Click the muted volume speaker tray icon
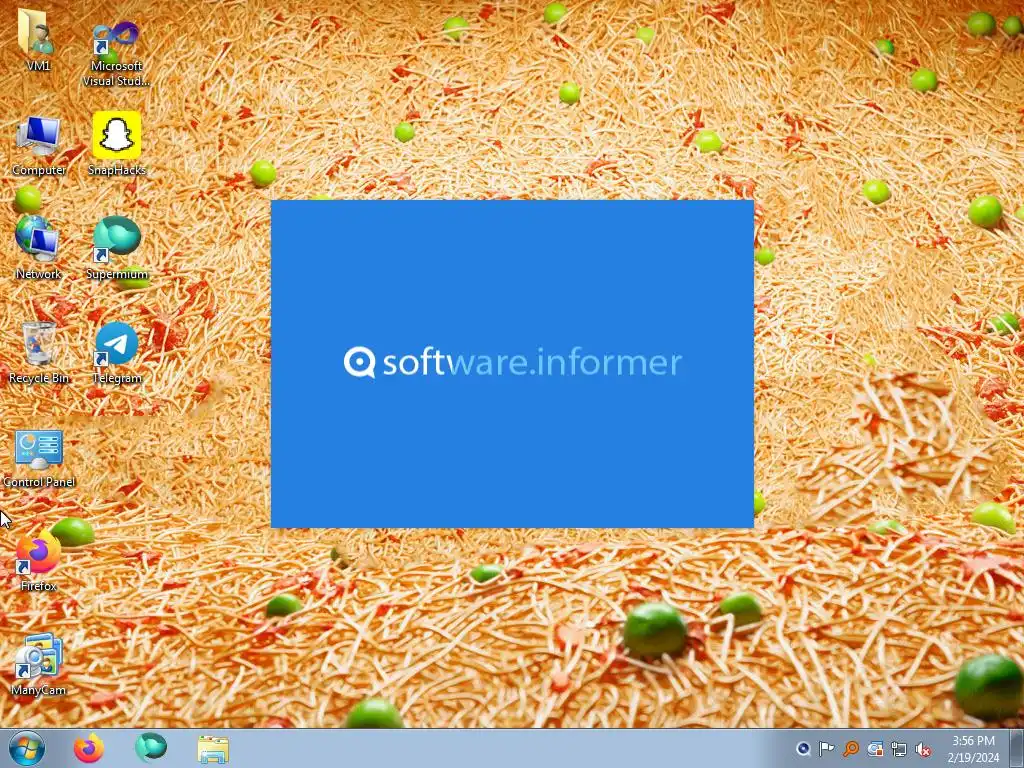The width and height of the screenshot is (1024, 768). click(x=923, y=749)
